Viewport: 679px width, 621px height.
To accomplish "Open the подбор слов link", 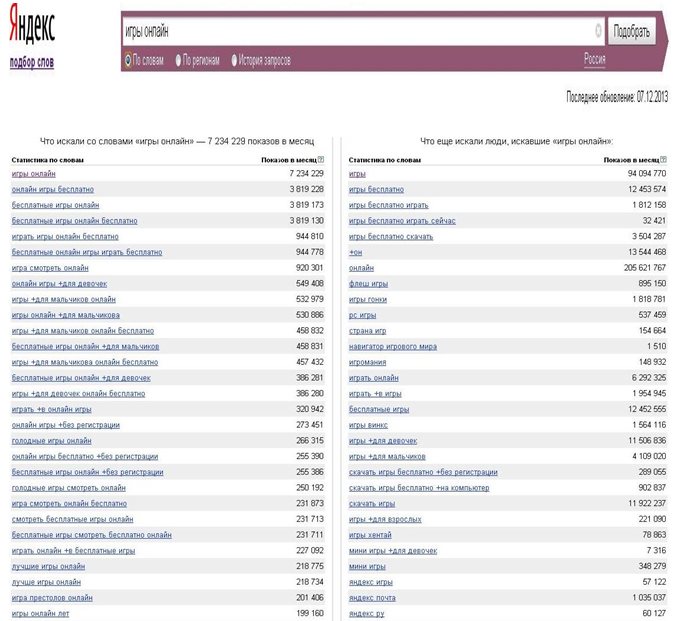I will [32, 62].
